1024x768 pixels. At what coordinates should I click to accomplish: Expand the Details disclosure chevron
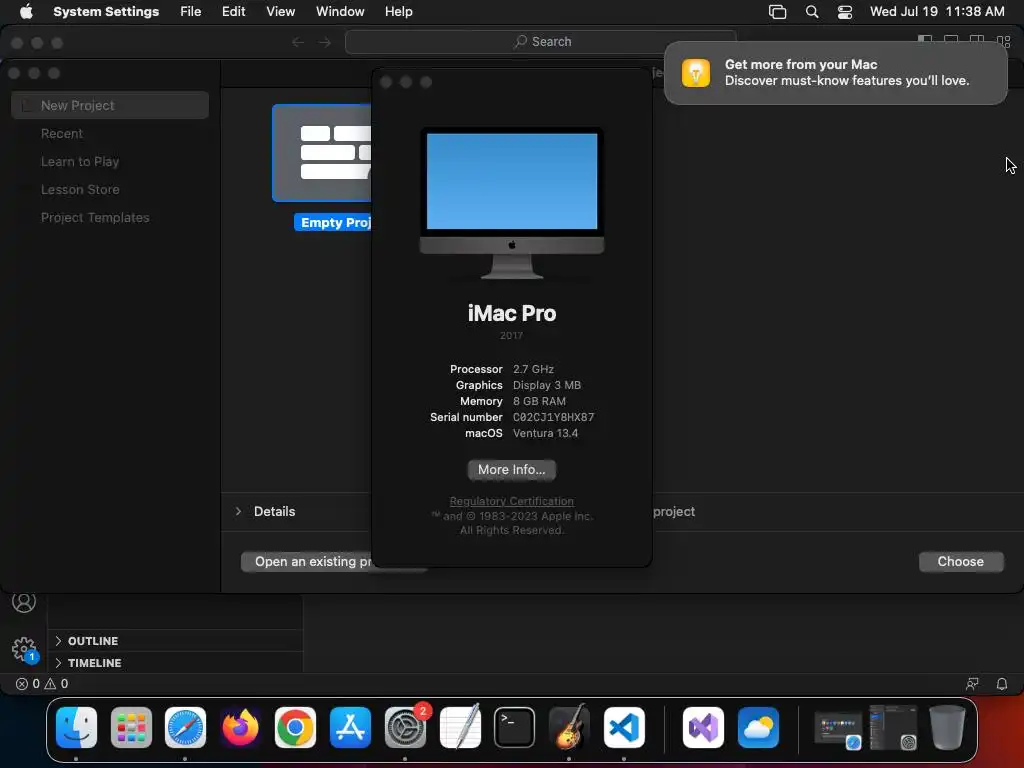pos(238,511)
